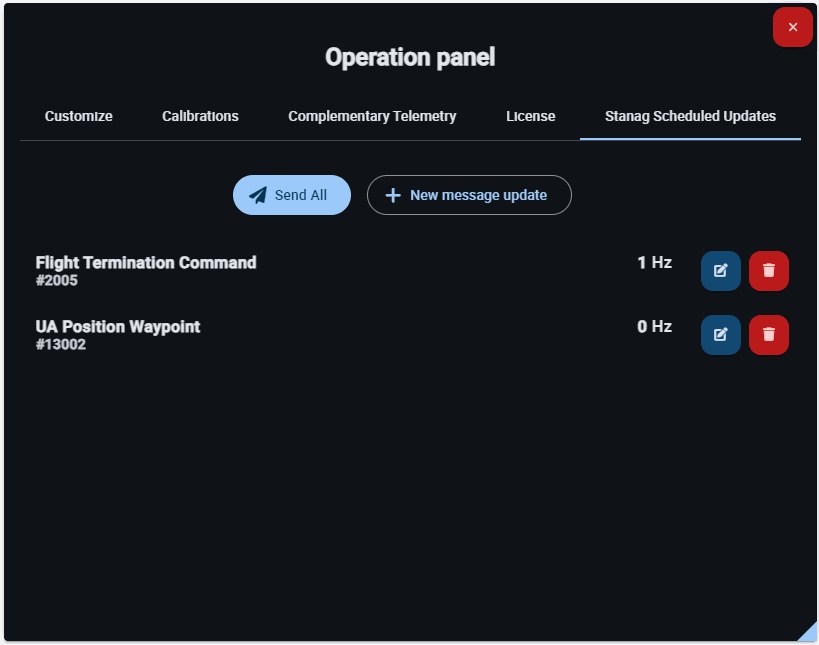819x645 pixels.
Task: Go to Complementary Telemetry tab
Action: tap(372, 116)
